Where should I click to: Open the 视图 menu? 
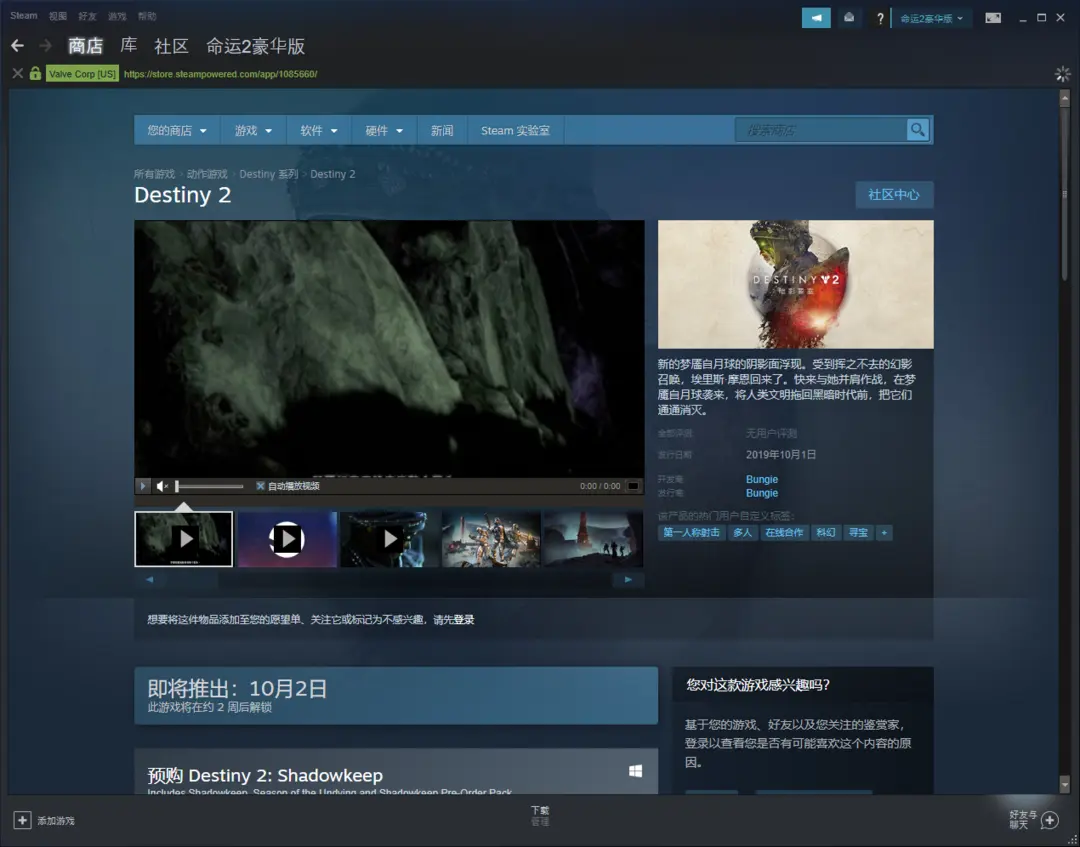[x=58, y=16]
